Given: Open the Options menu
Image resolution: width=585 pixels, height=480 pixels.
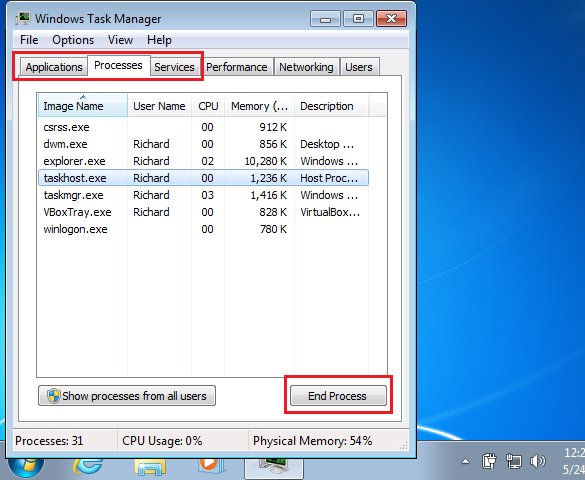Looking at the screenshot, I should (x=73, y=40).
